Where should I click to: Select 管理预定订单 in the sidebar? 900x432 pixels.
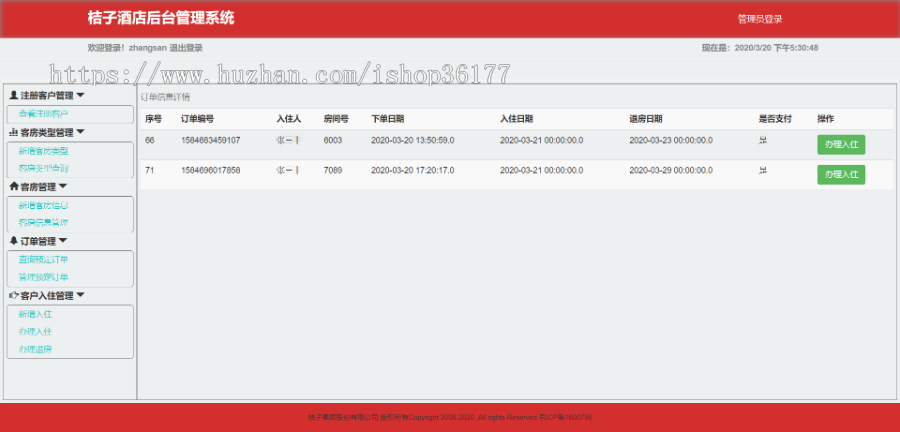(x=44, y=277)
